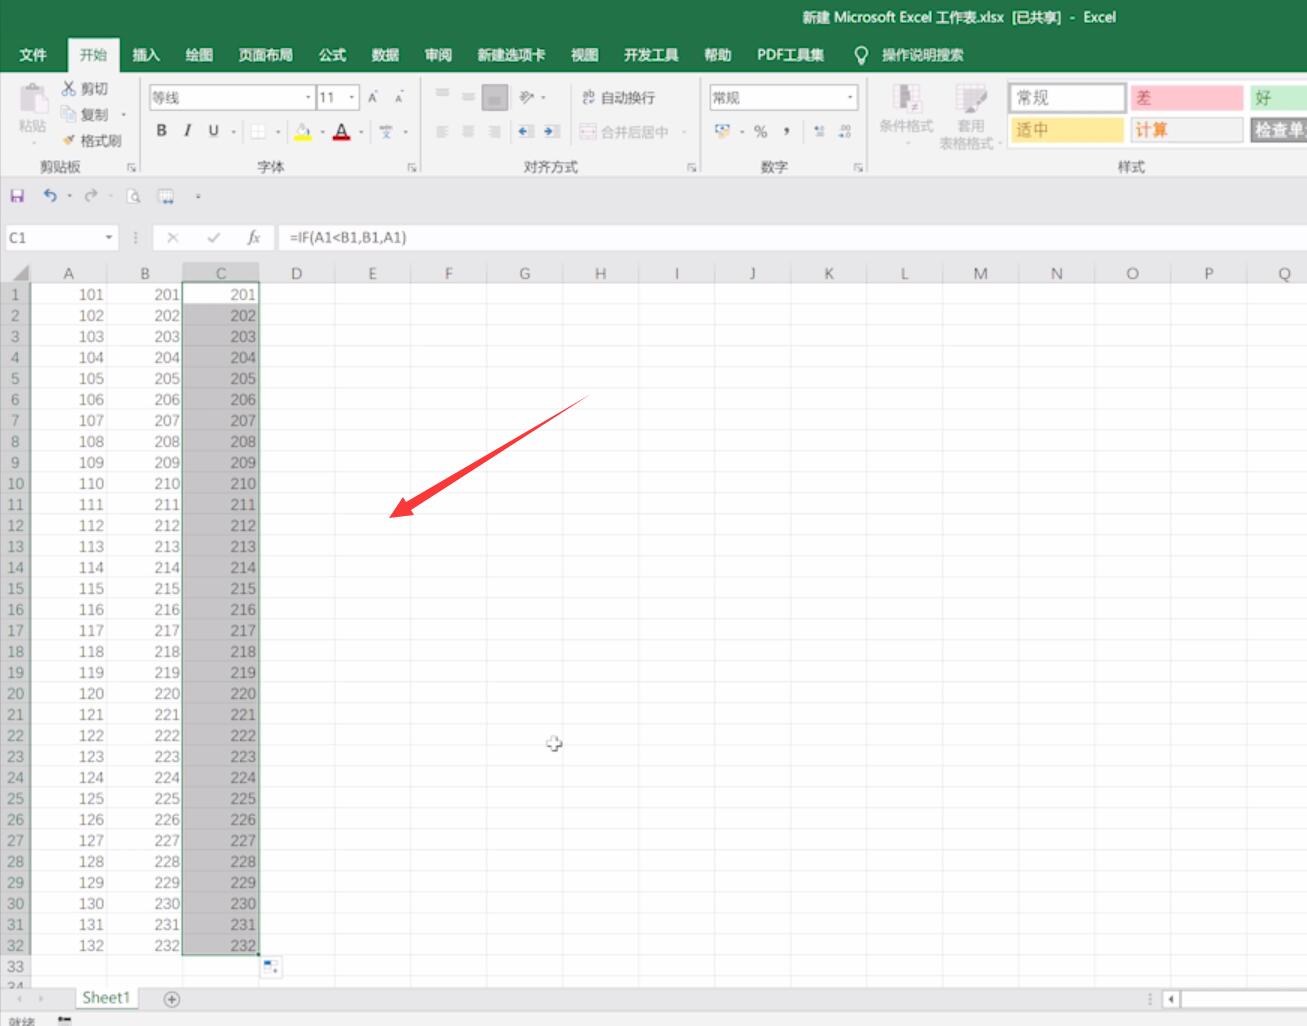Activate the Format Painter (格式刷)
The image size is (1307, 1026).
pyautogui.click(x=91, y=140)
